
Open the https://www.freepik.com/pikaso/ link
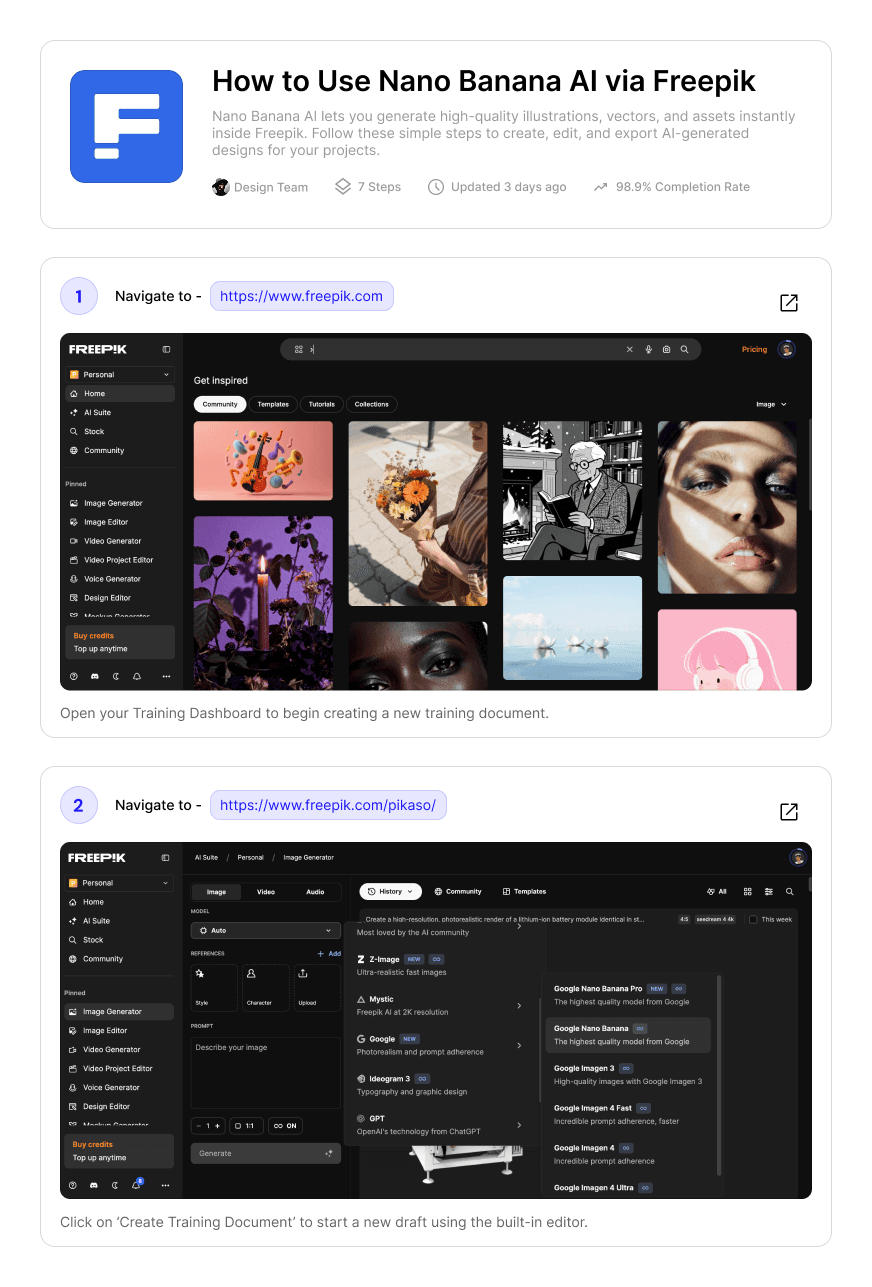(328, 805)
